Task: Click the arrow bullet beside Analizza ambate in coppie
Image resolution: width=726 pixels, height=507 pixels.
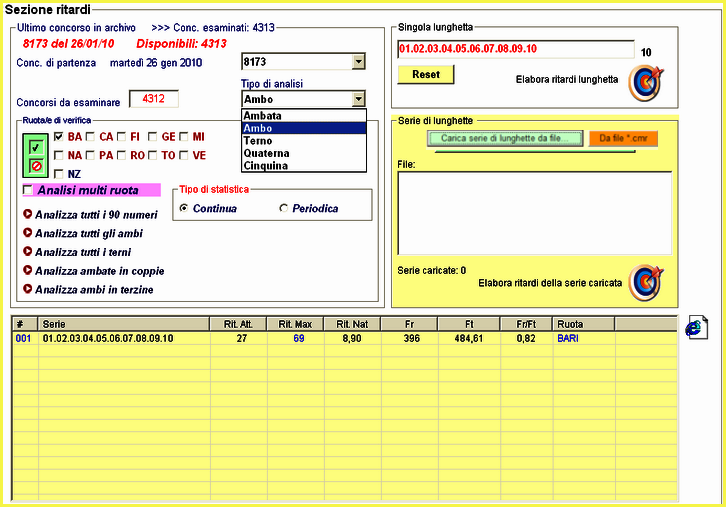Action: (28, 270)
